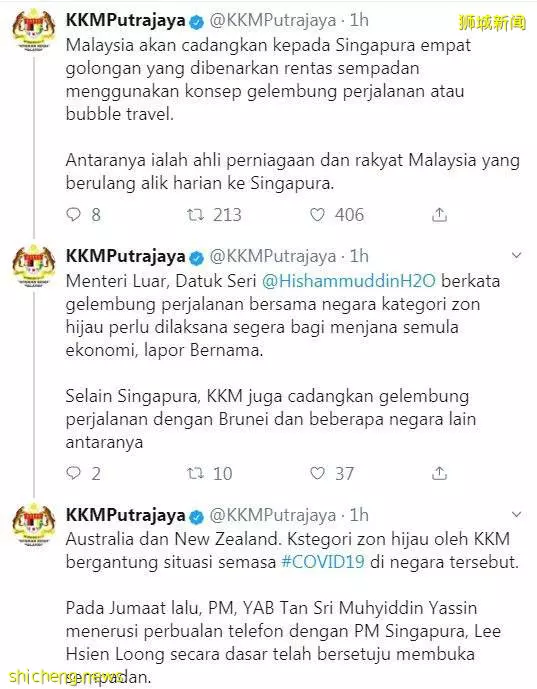
Task: Open @KKMPutrajaya handle on second tweet
Action: coord(273,256)
